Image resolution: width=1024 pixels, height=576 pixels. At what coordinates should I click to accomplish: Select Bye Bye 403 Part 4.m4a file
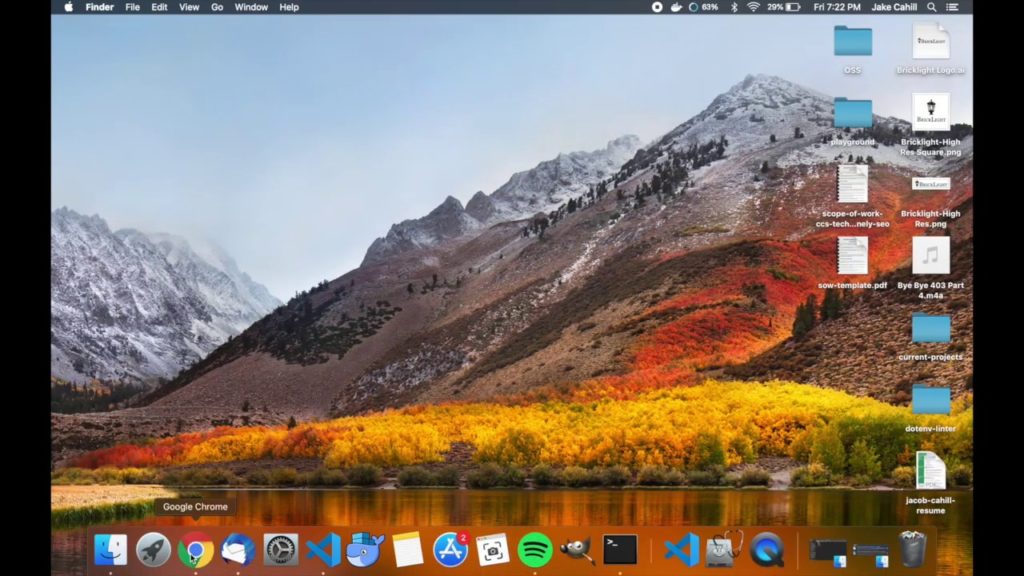tap(931, 268)
